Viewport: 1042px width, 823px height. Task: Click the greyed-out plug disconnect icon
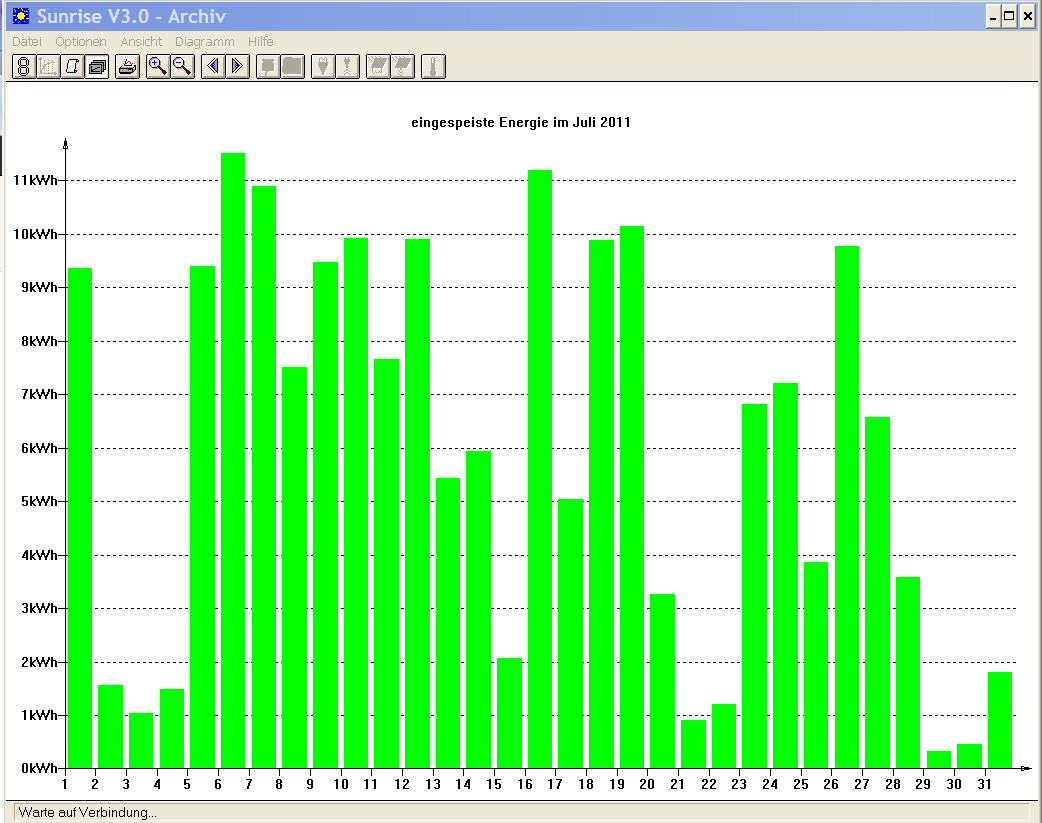[x=348, y=66]
